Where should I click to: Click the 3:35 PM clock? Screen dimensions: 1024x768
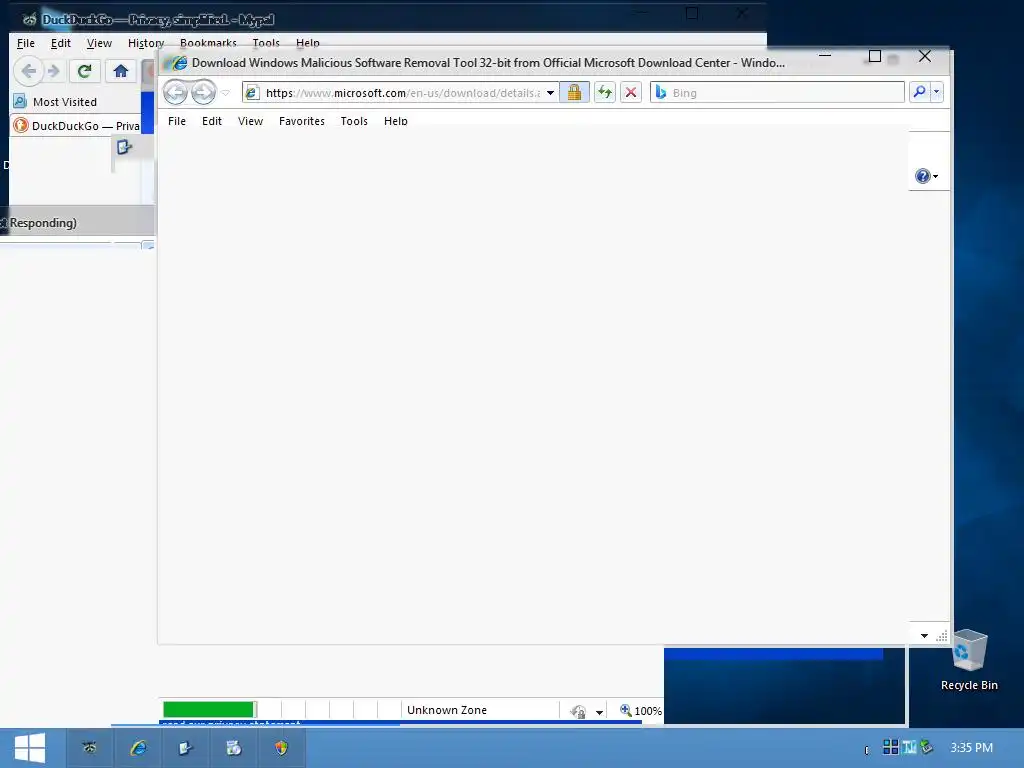pos(971,747)
